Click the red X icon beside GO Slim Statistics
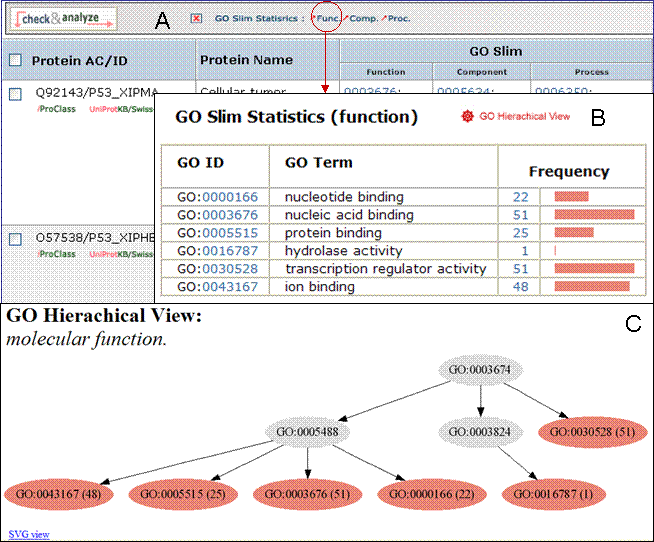 [196, 18]
